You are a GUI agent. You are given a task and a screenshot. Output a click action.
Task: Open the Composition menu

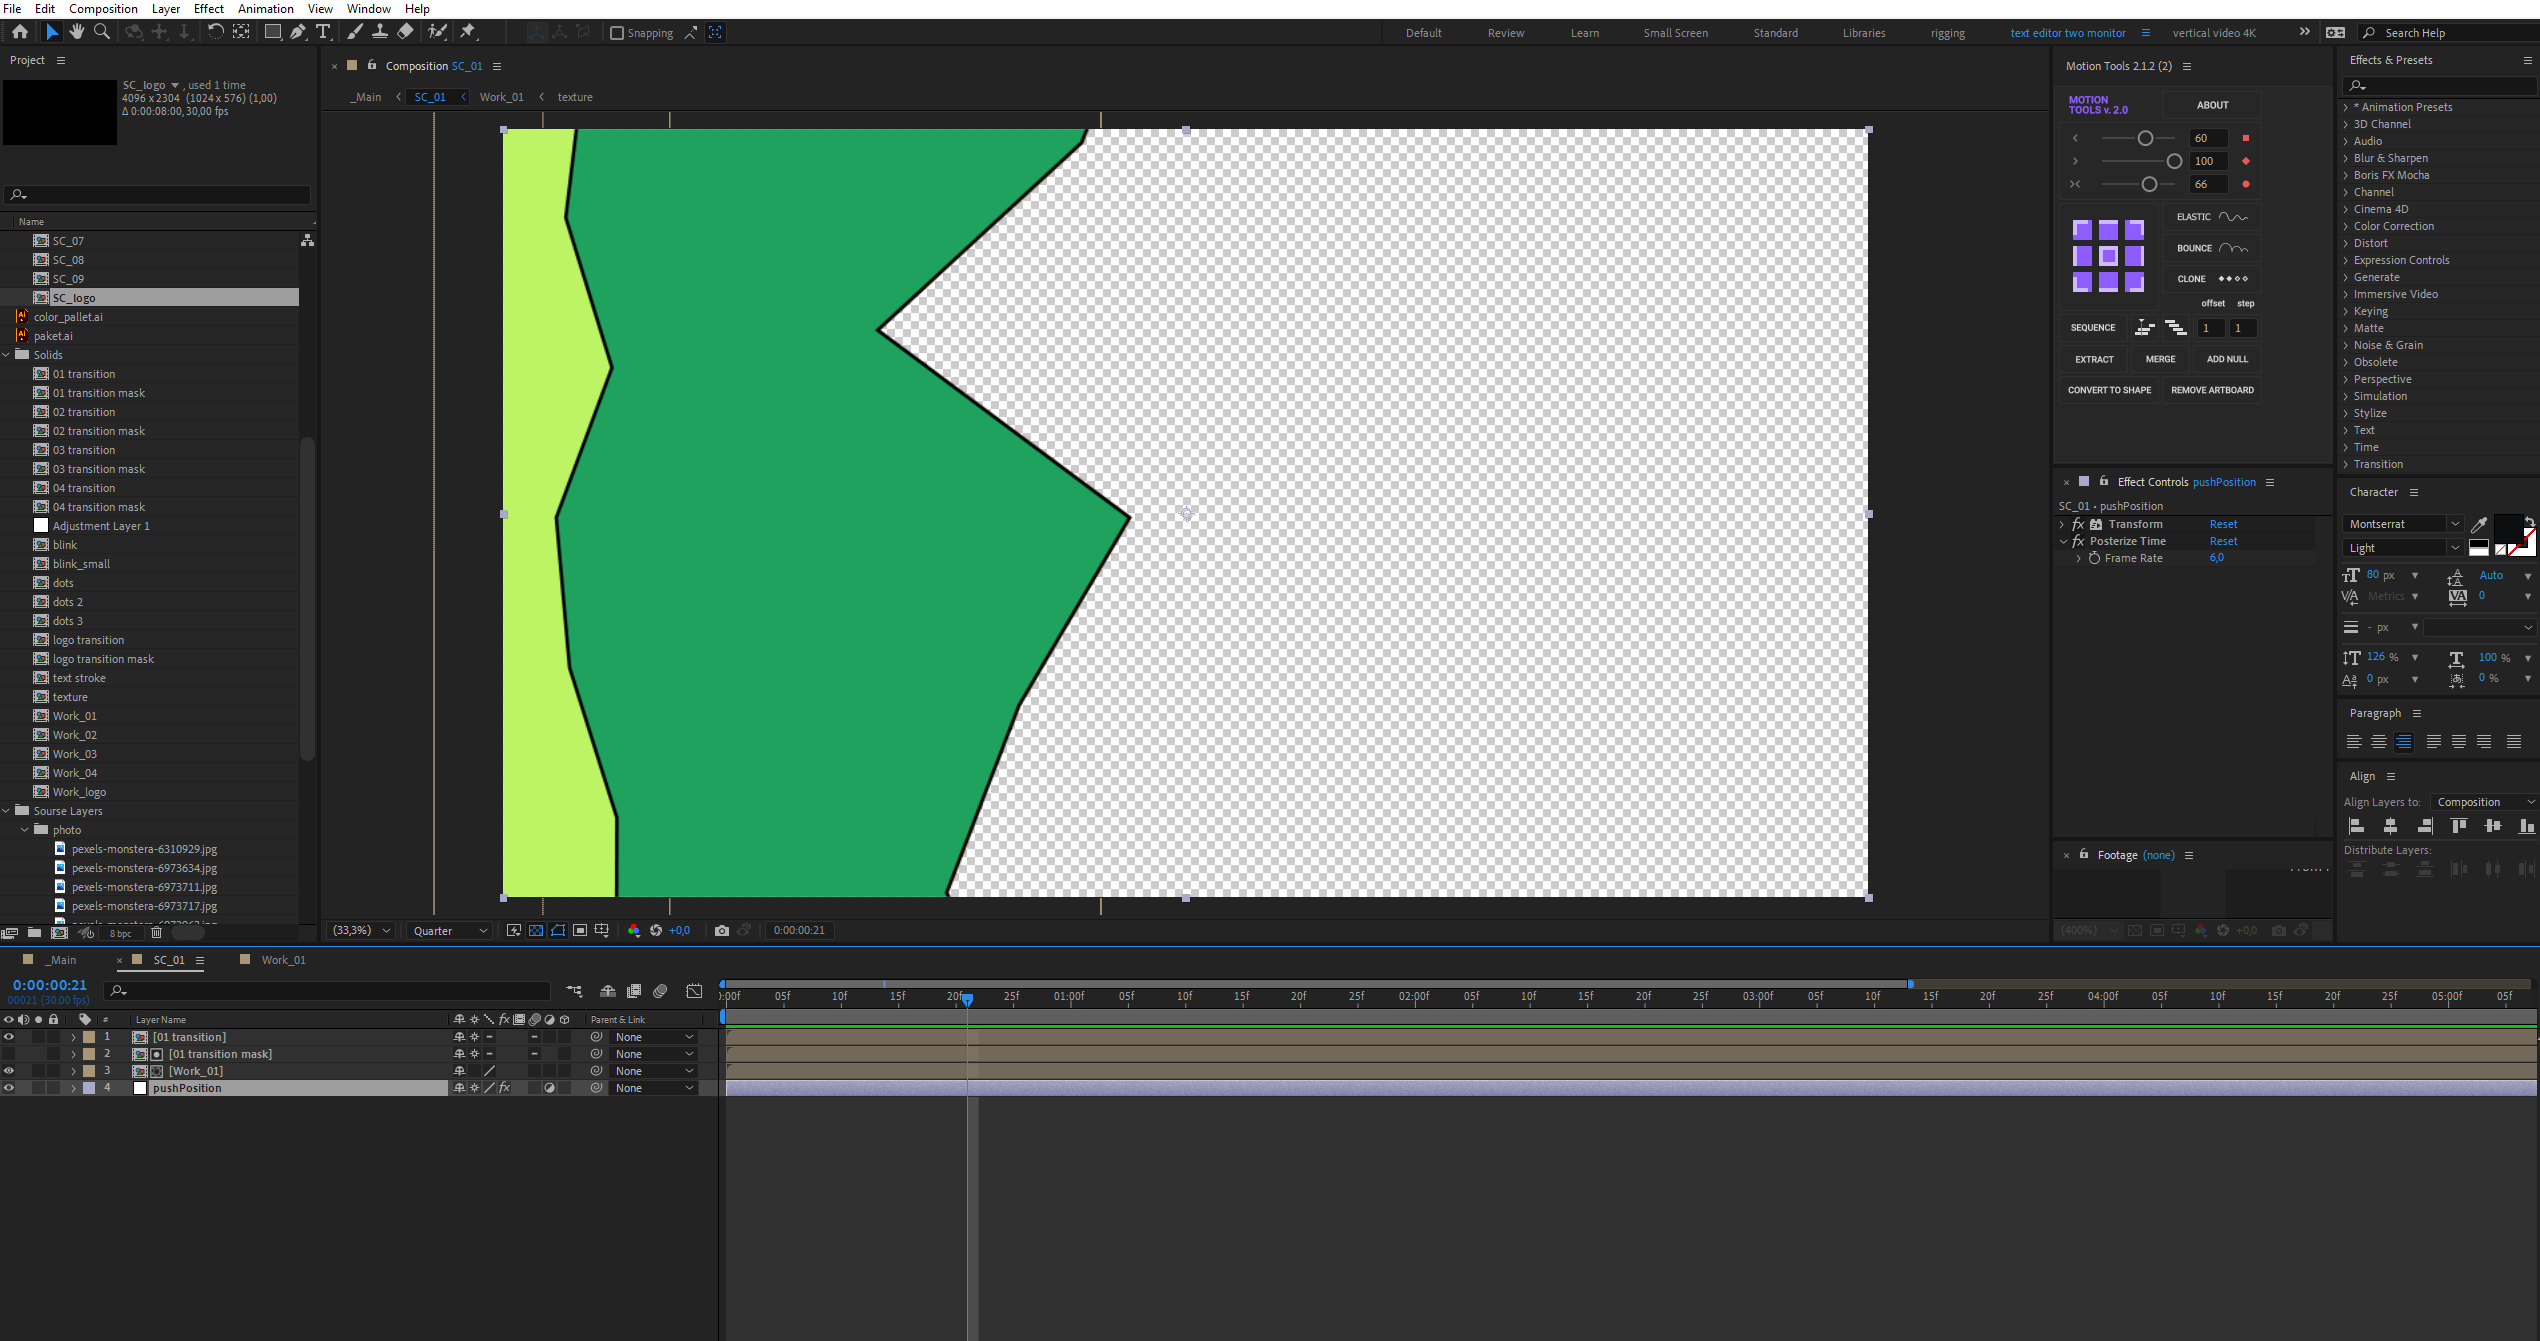point(103,8)
